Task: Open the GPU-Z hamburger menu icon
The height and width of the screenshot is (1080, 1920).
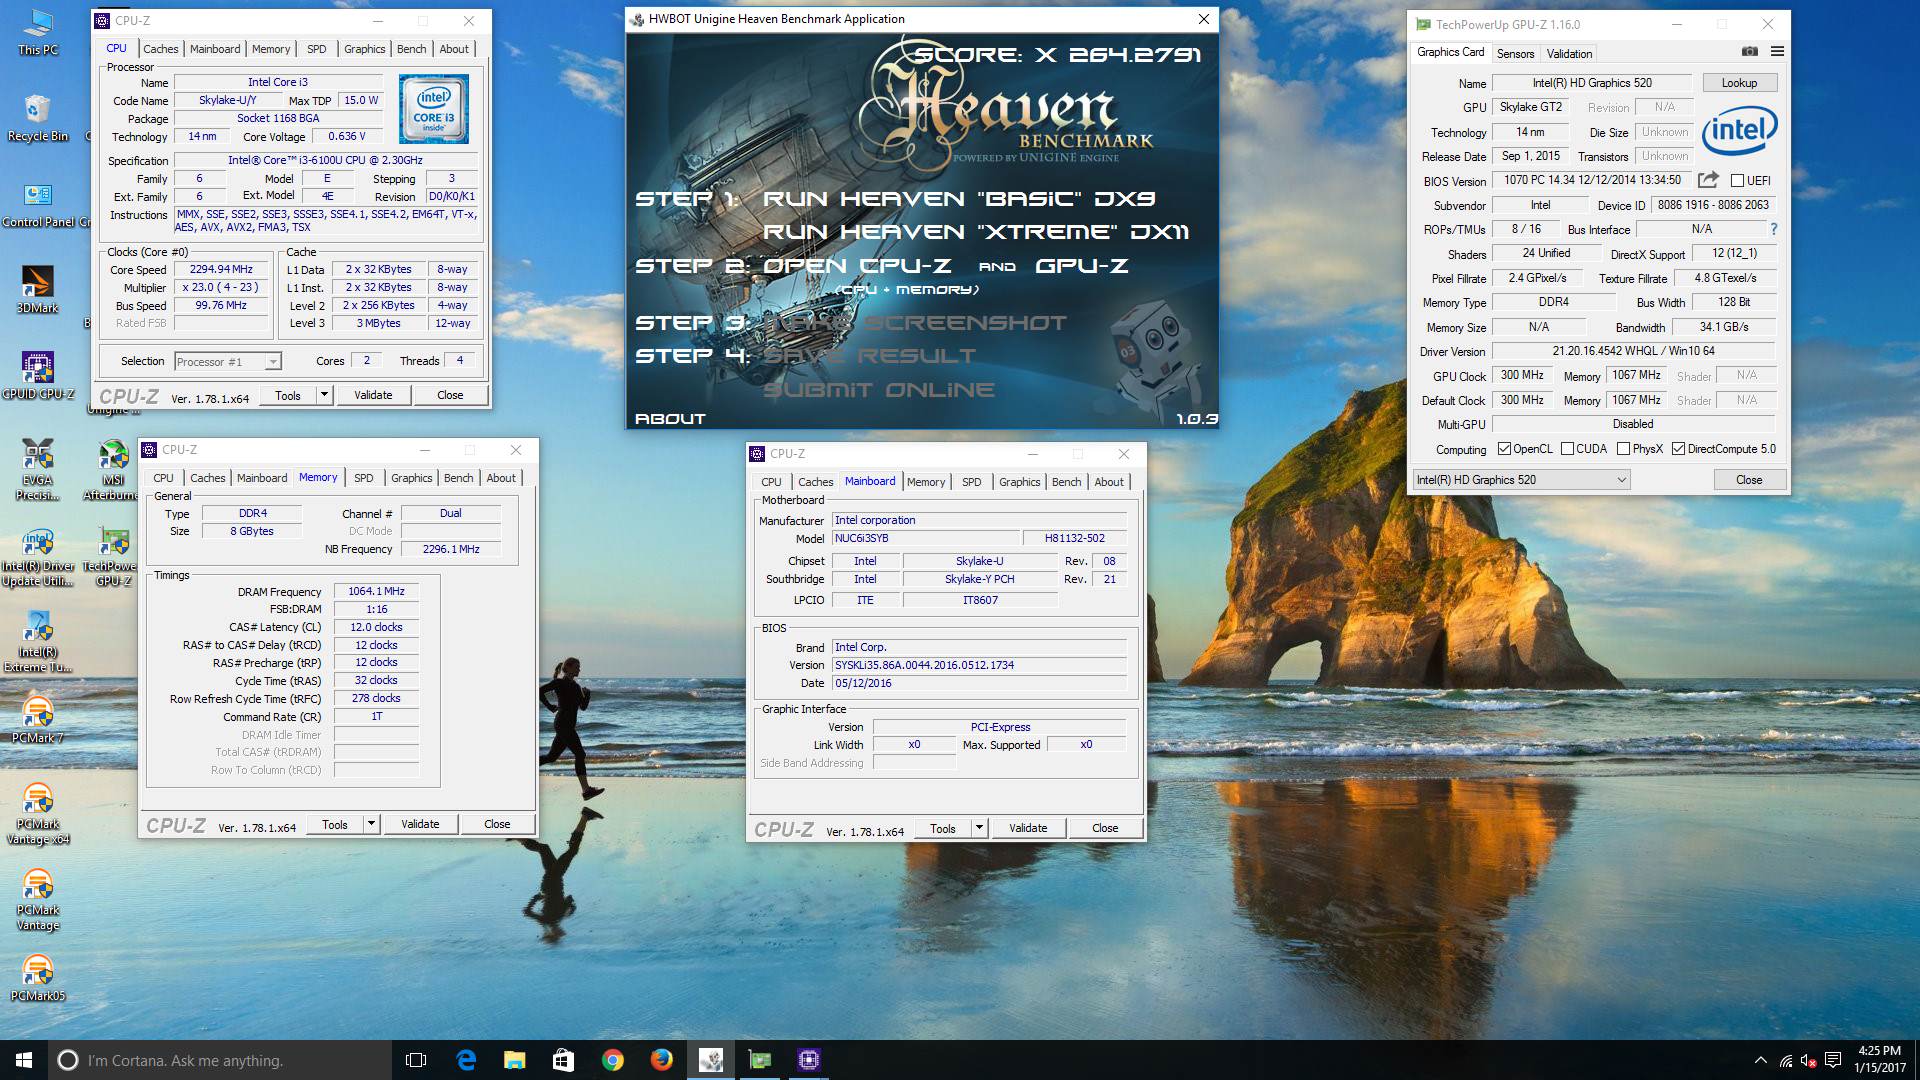Action: pyautogui.click(x=1777, y=52)
